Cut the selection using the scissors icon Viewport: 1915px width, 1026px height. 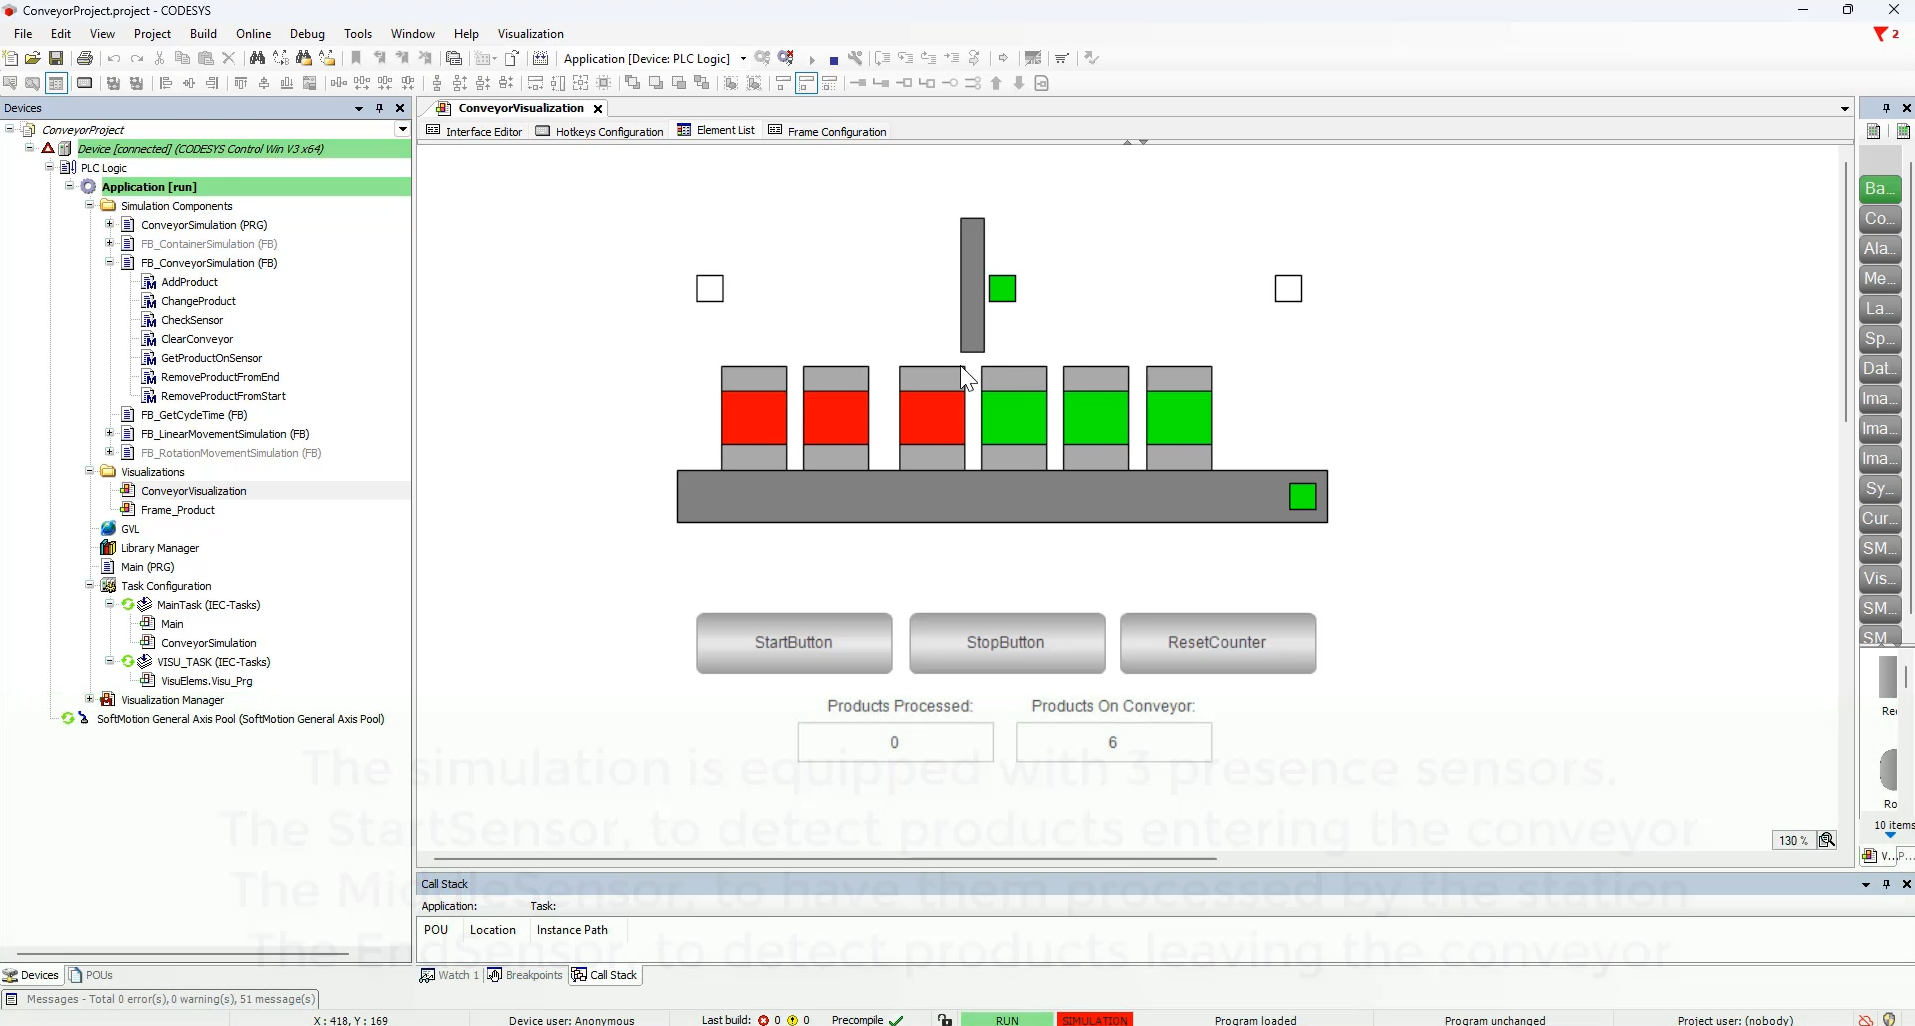(159, 58)
